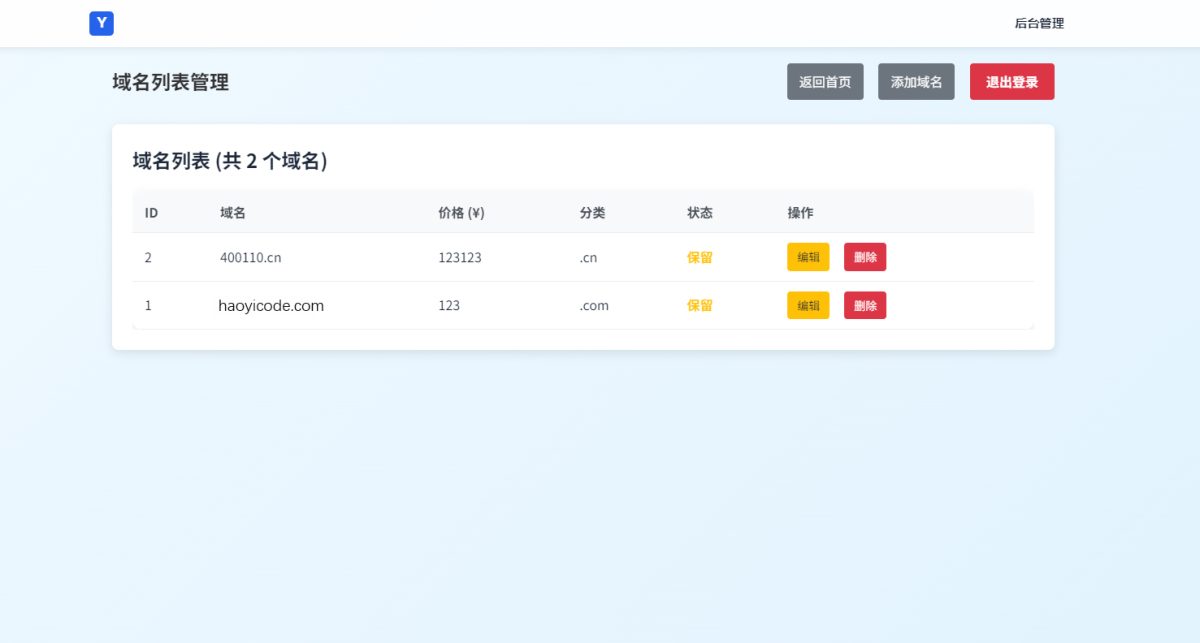Click the .cn category cell

pyautogui.click(x=588, y=257)
